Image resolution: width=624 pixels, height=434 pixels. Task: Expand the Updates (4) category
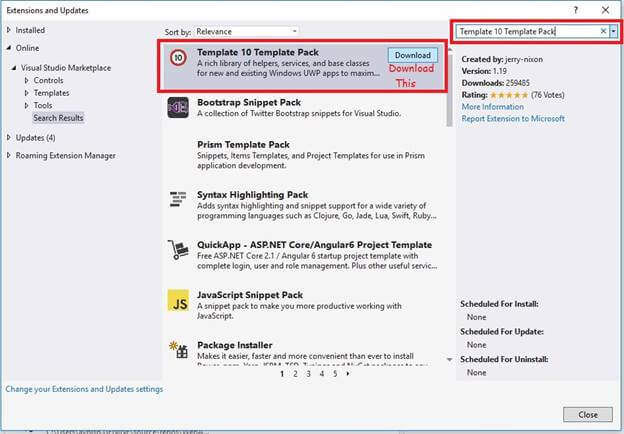click(9, 137)
